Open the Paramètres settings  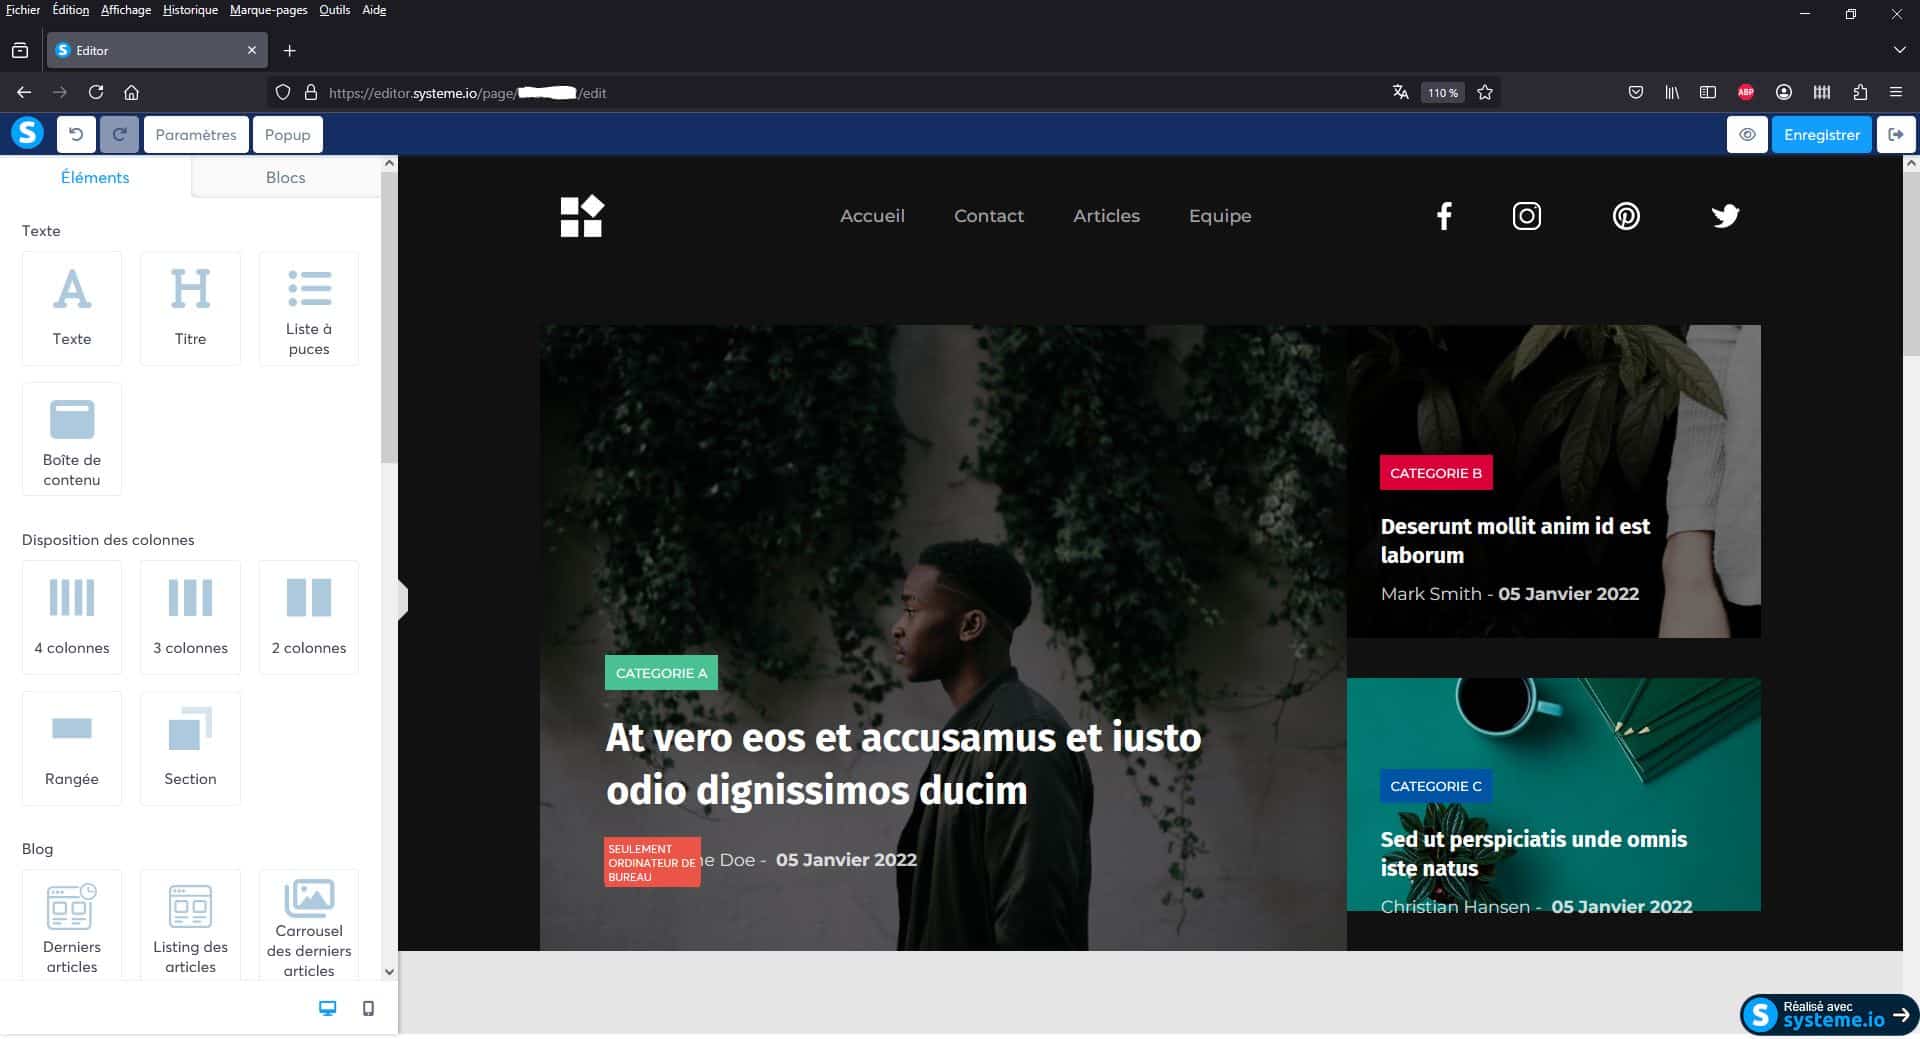tap(196, 134)
